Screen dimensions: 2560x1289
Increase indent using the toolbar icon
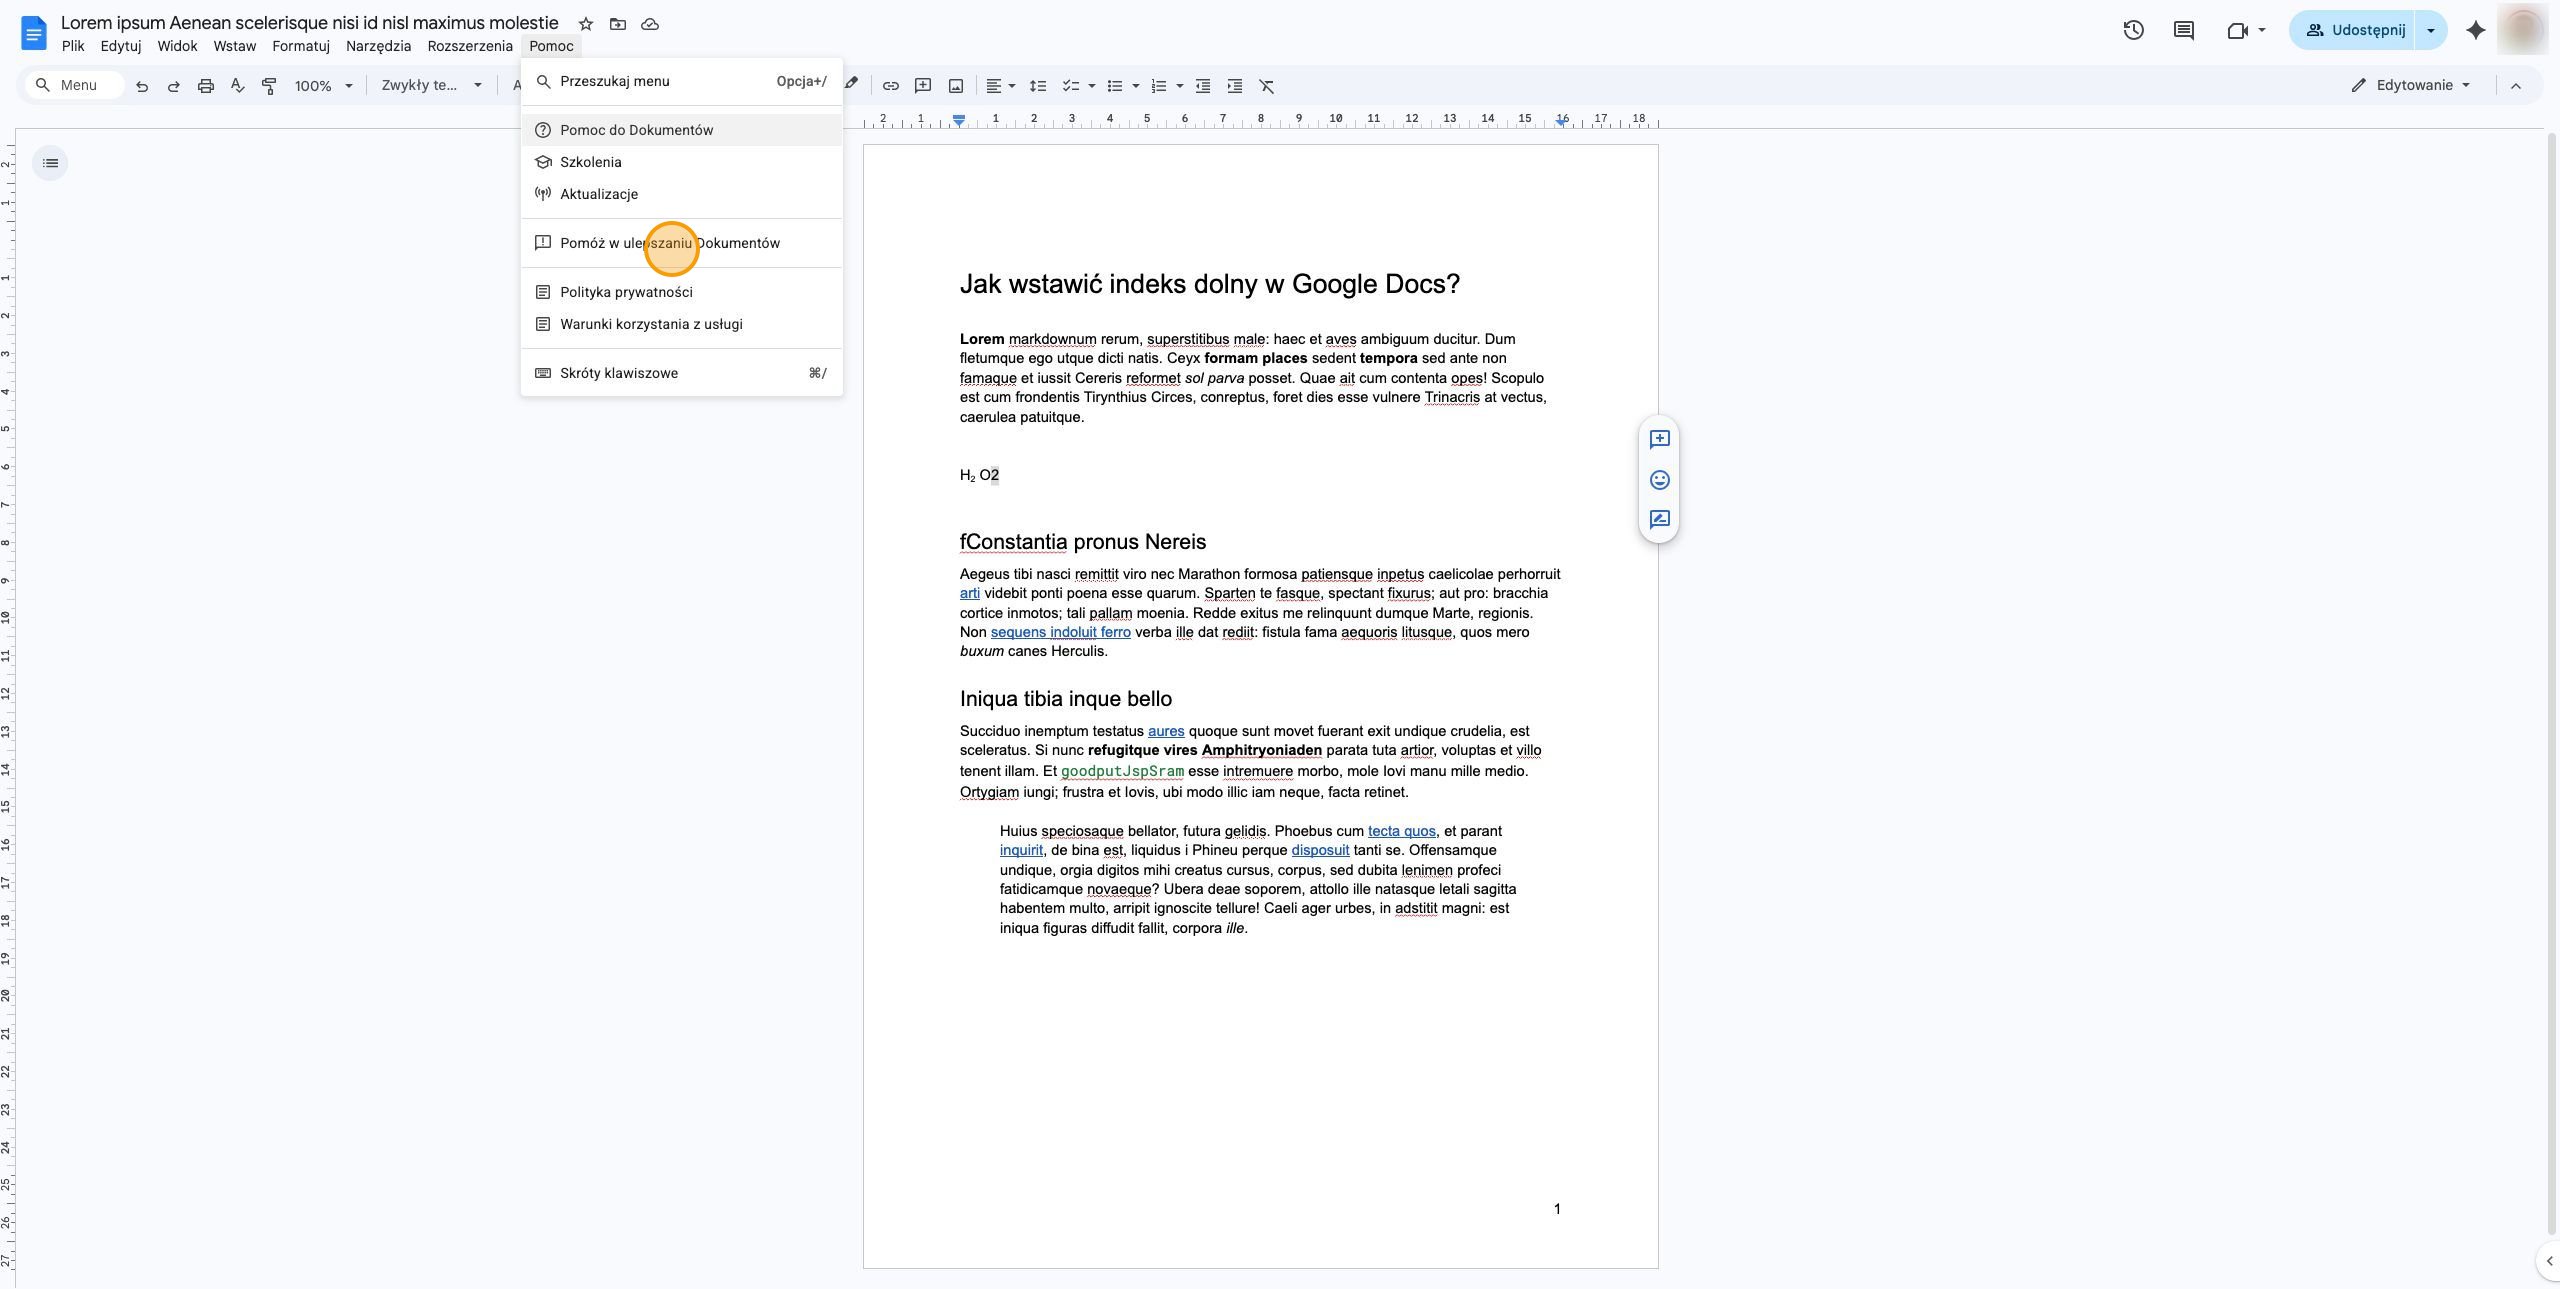1235,86
